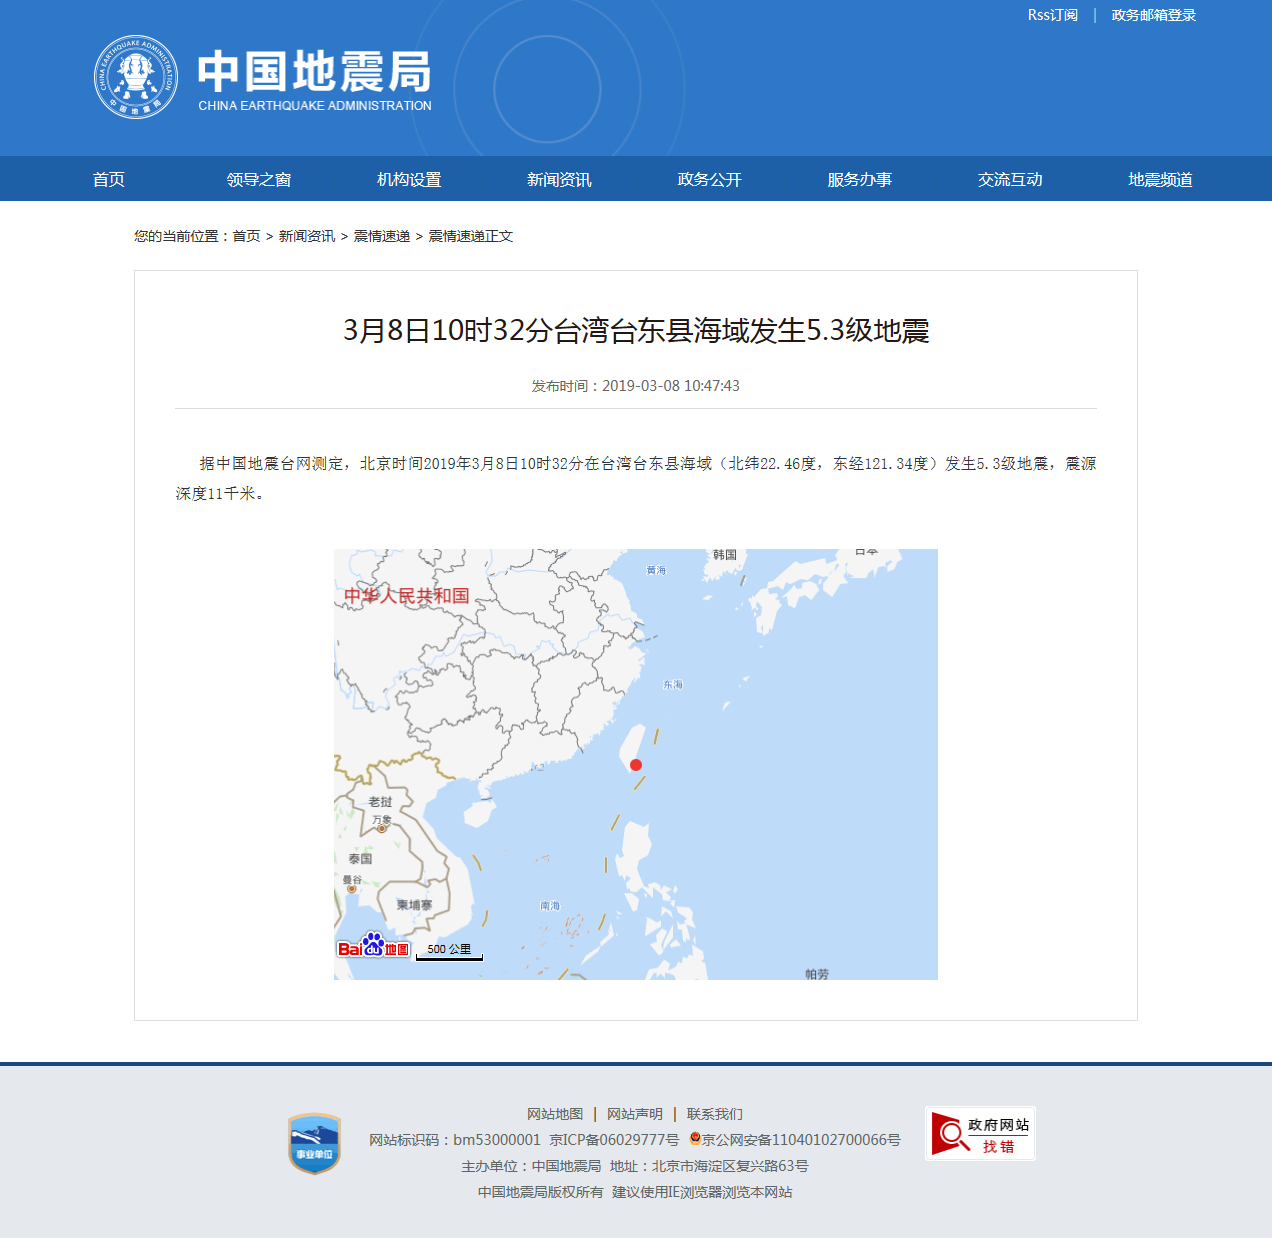Click the red earthquake epicenter marker
The image size is (1272, 1238).
pos(636,765)
